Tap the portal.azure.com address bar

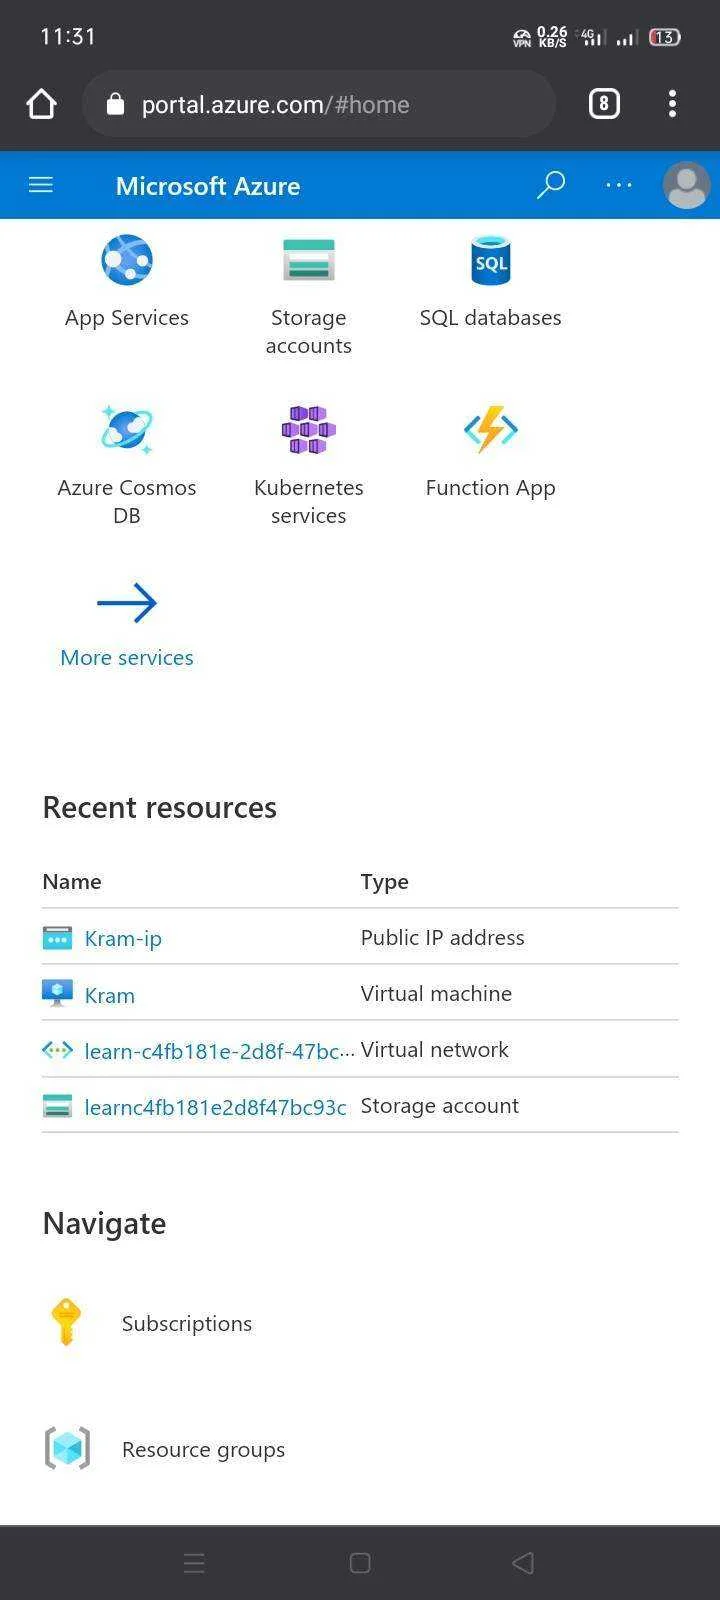click(319, 104)
